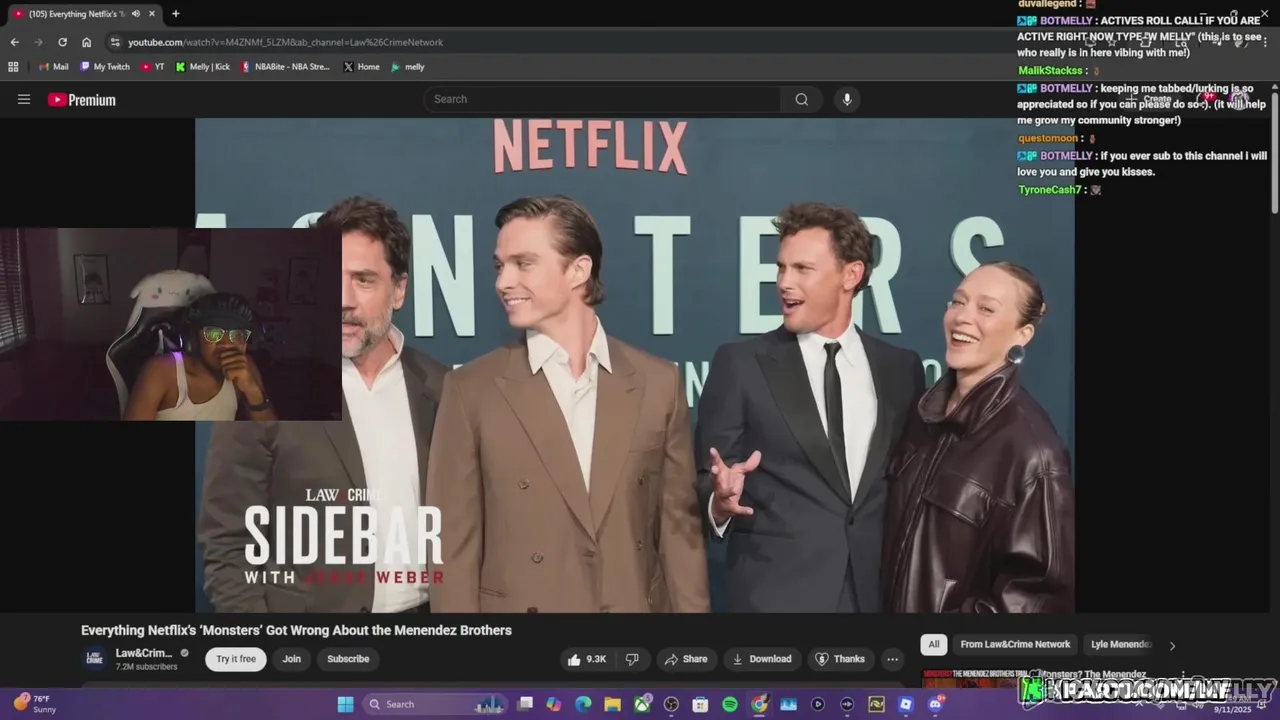Viewport: 1280px width, 720px height.
Task: Open more actions ellipsis below video
Action: coord(892,659)
